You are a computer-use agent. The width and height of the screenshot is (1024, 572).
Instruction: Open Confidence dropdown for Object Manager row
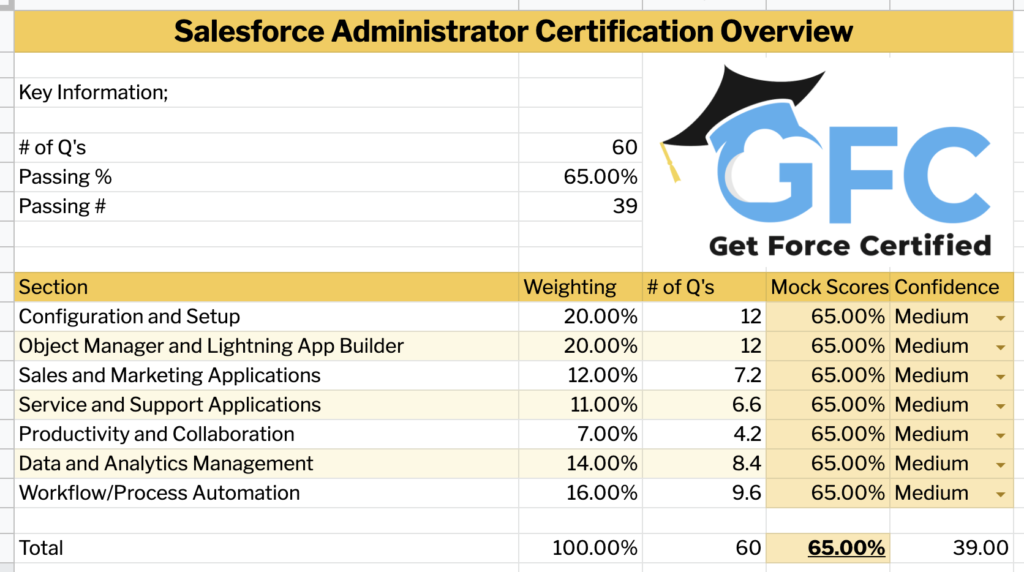coord(1000,347)
